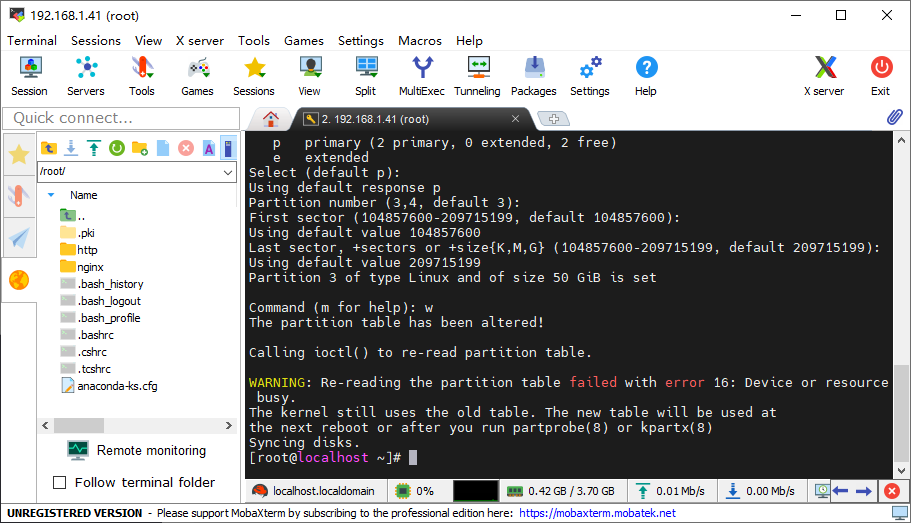This screenshot has height=523, width=911.
Task: Open the Games menu
Action: pos(304,41)
